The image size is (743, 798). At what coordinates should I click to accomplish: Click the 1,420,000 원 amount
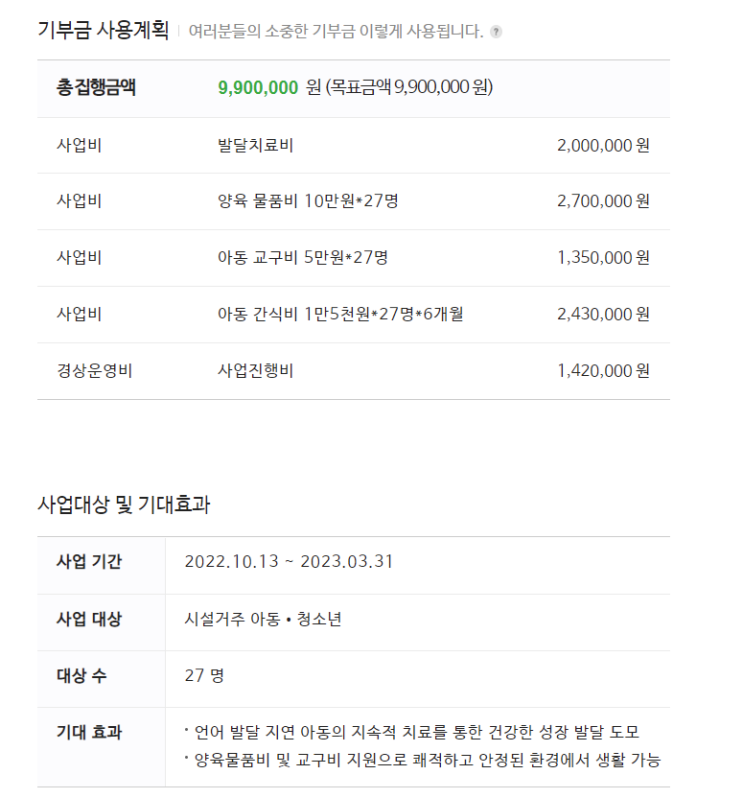604,370
